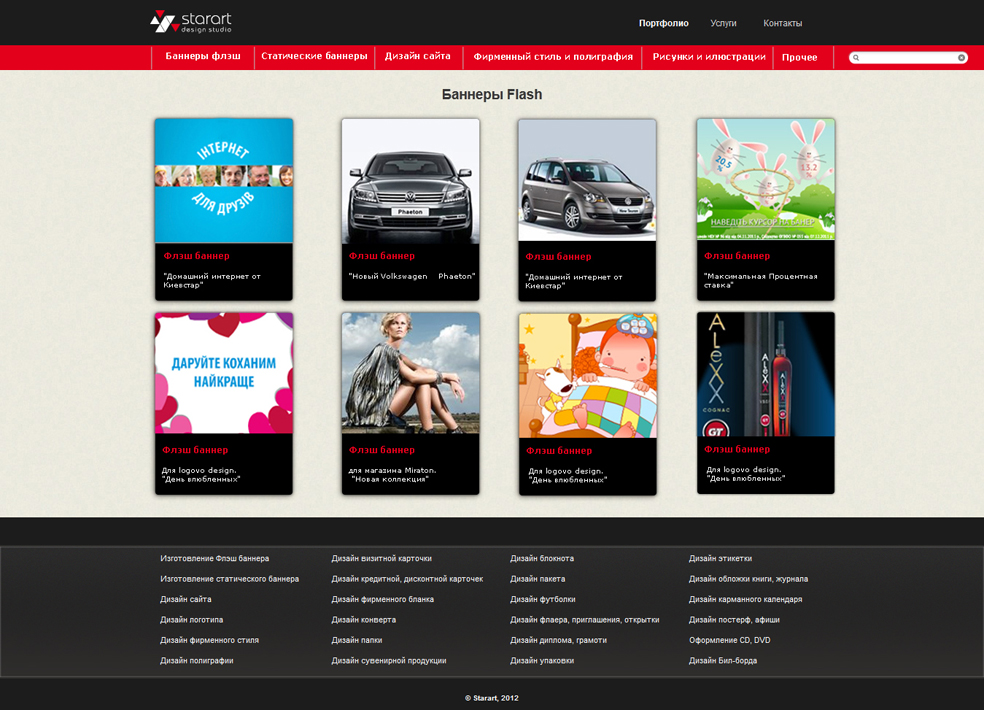This screenshot has height=710, width=984.
Task: Open Дизайн обложки книги, журнала link
Action: click(x=749, y=579)
